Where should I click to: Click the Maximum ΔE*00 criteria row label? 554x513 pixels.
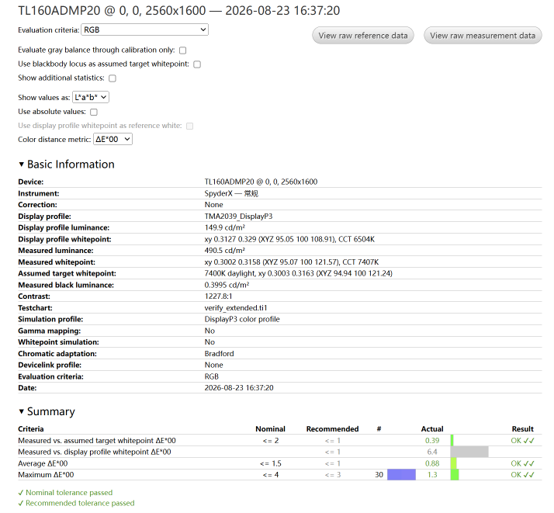pyautogui.click(x=46, y=474)
